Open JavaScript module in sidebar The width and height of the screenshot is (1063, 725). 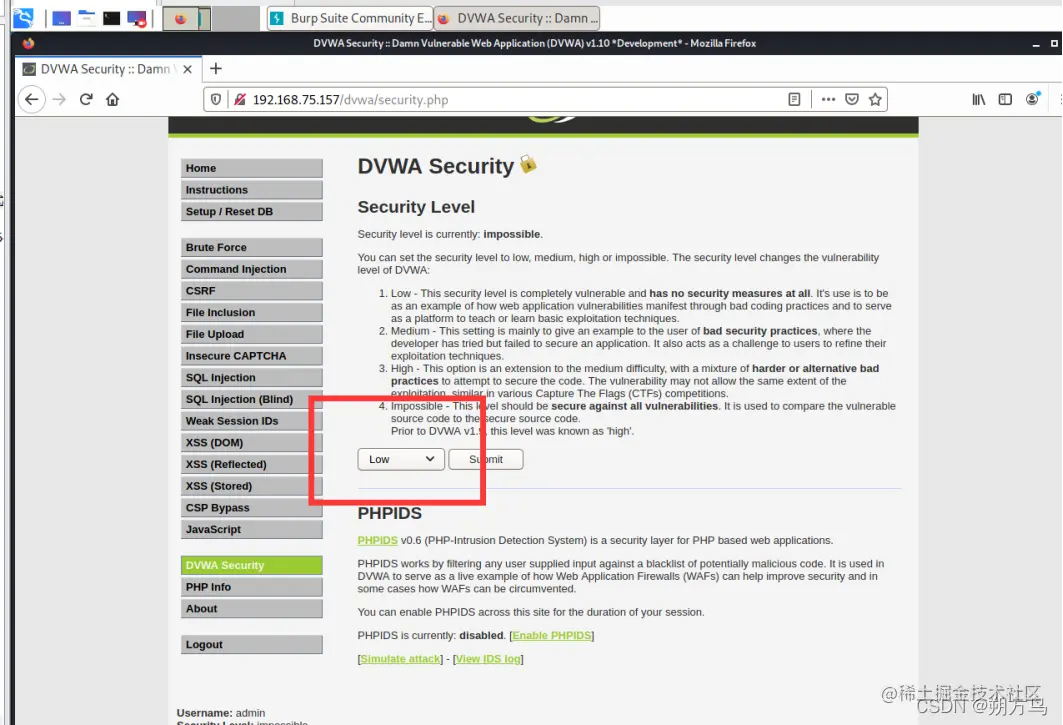252,530
